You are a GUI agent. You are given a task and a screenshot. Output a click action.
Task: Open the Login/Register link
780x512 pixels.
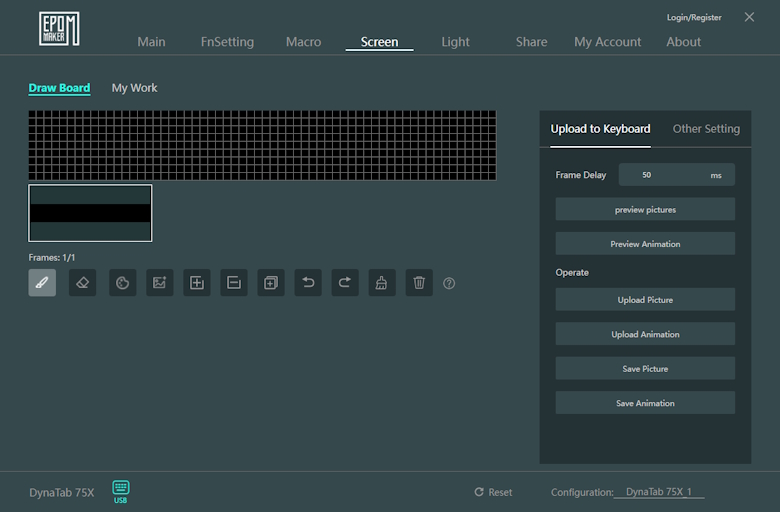pos(694,18)
